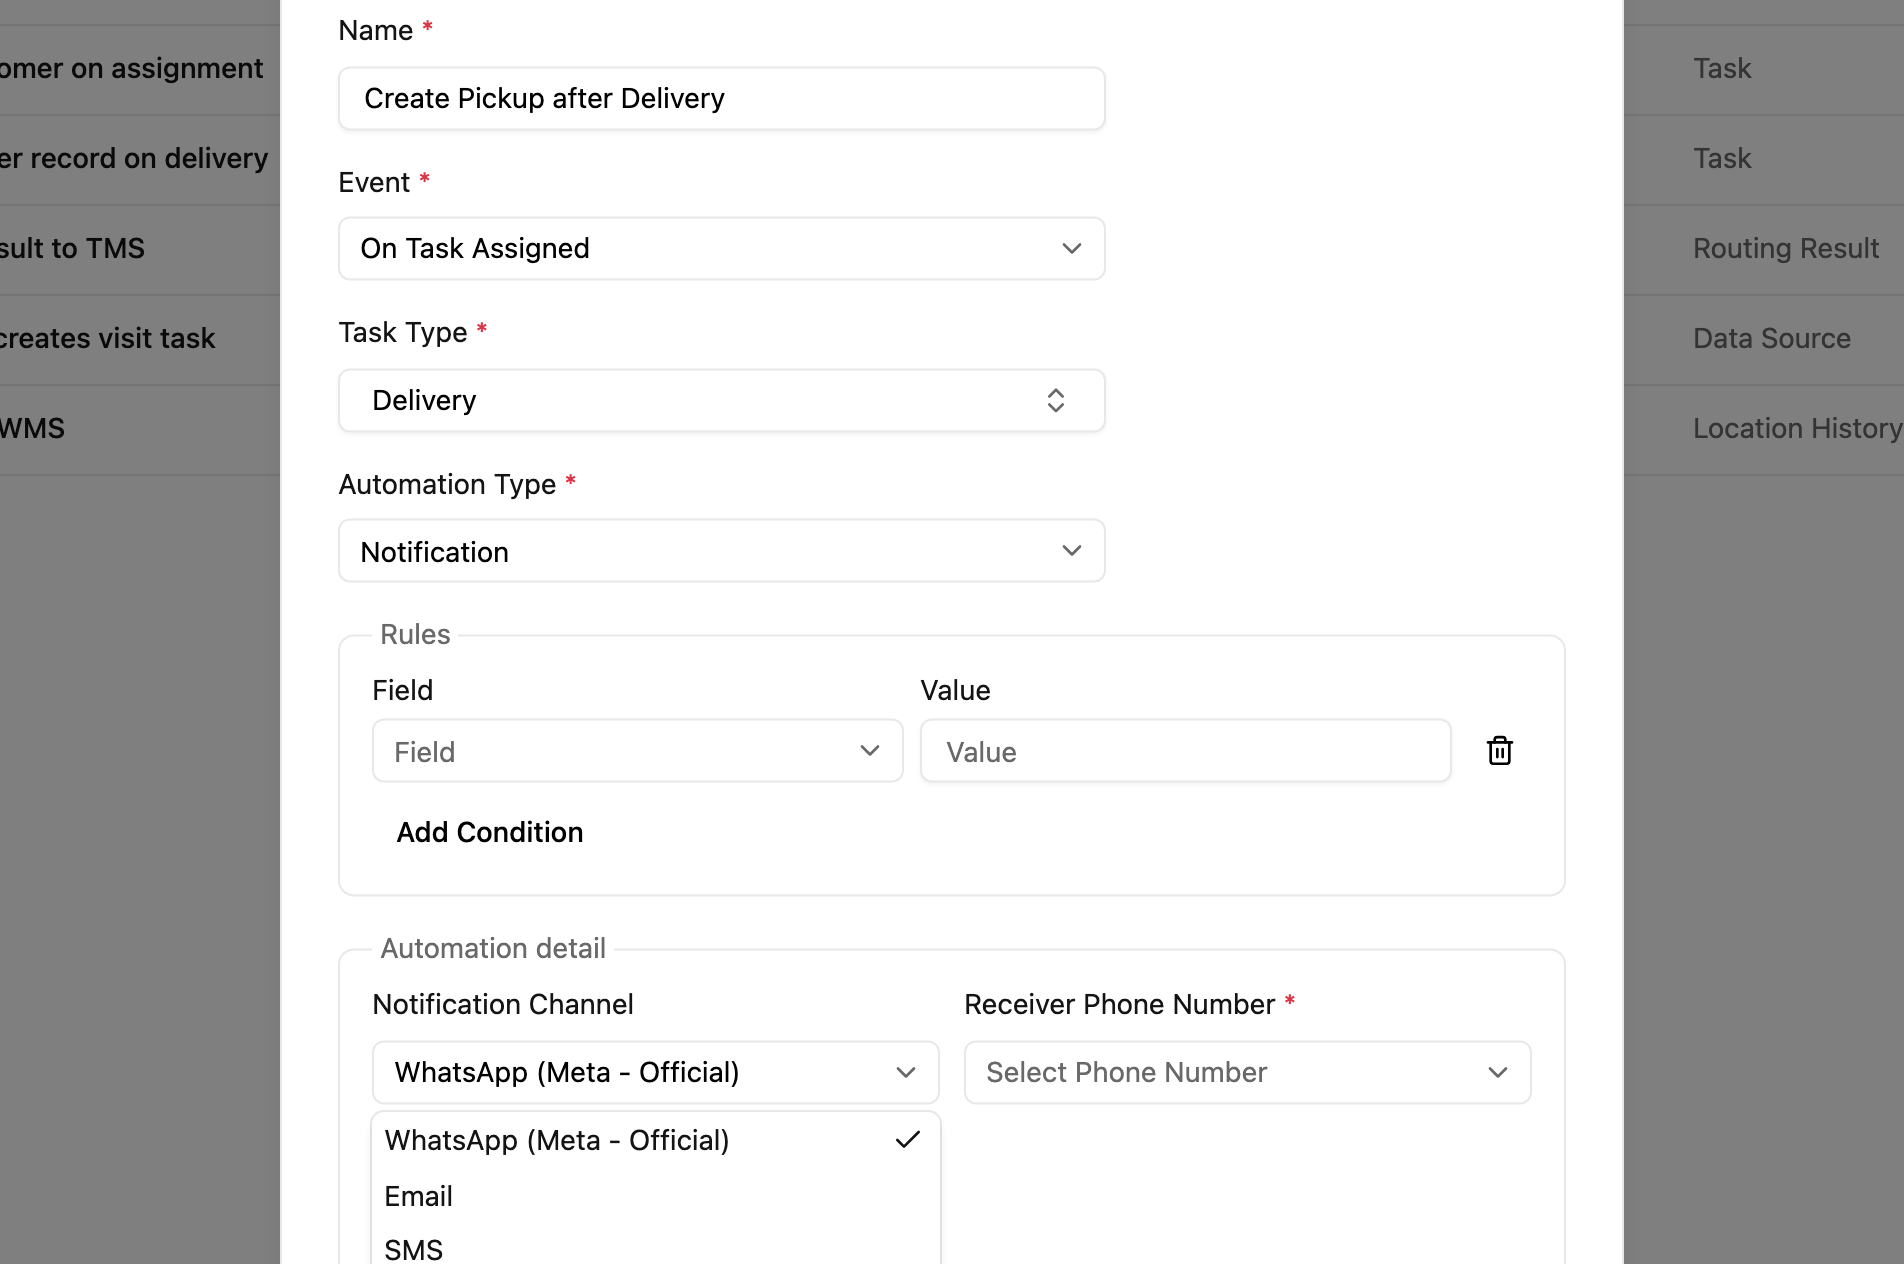
Task: Click the WhatsApp notification channel combo box
Action: [x=656, y=1072]
